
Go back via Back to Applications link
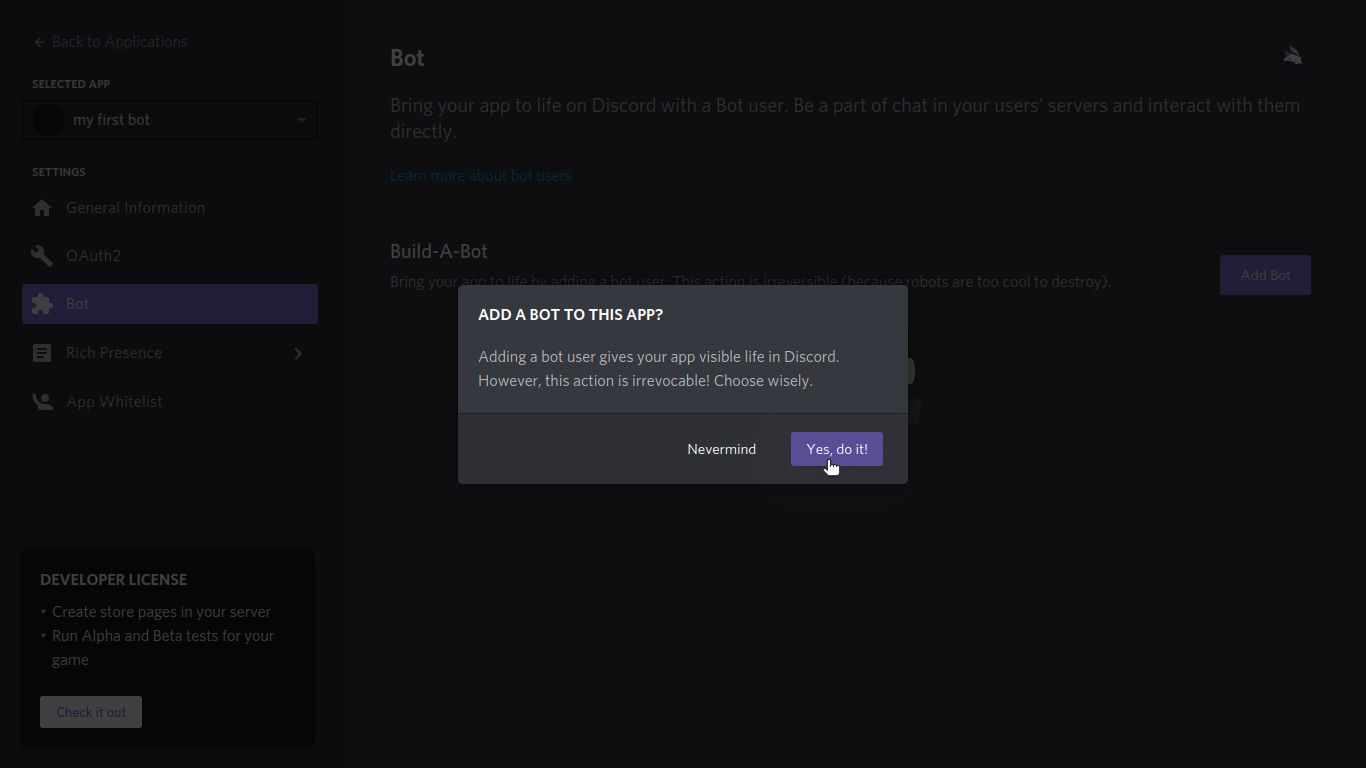tap(110, 42)
